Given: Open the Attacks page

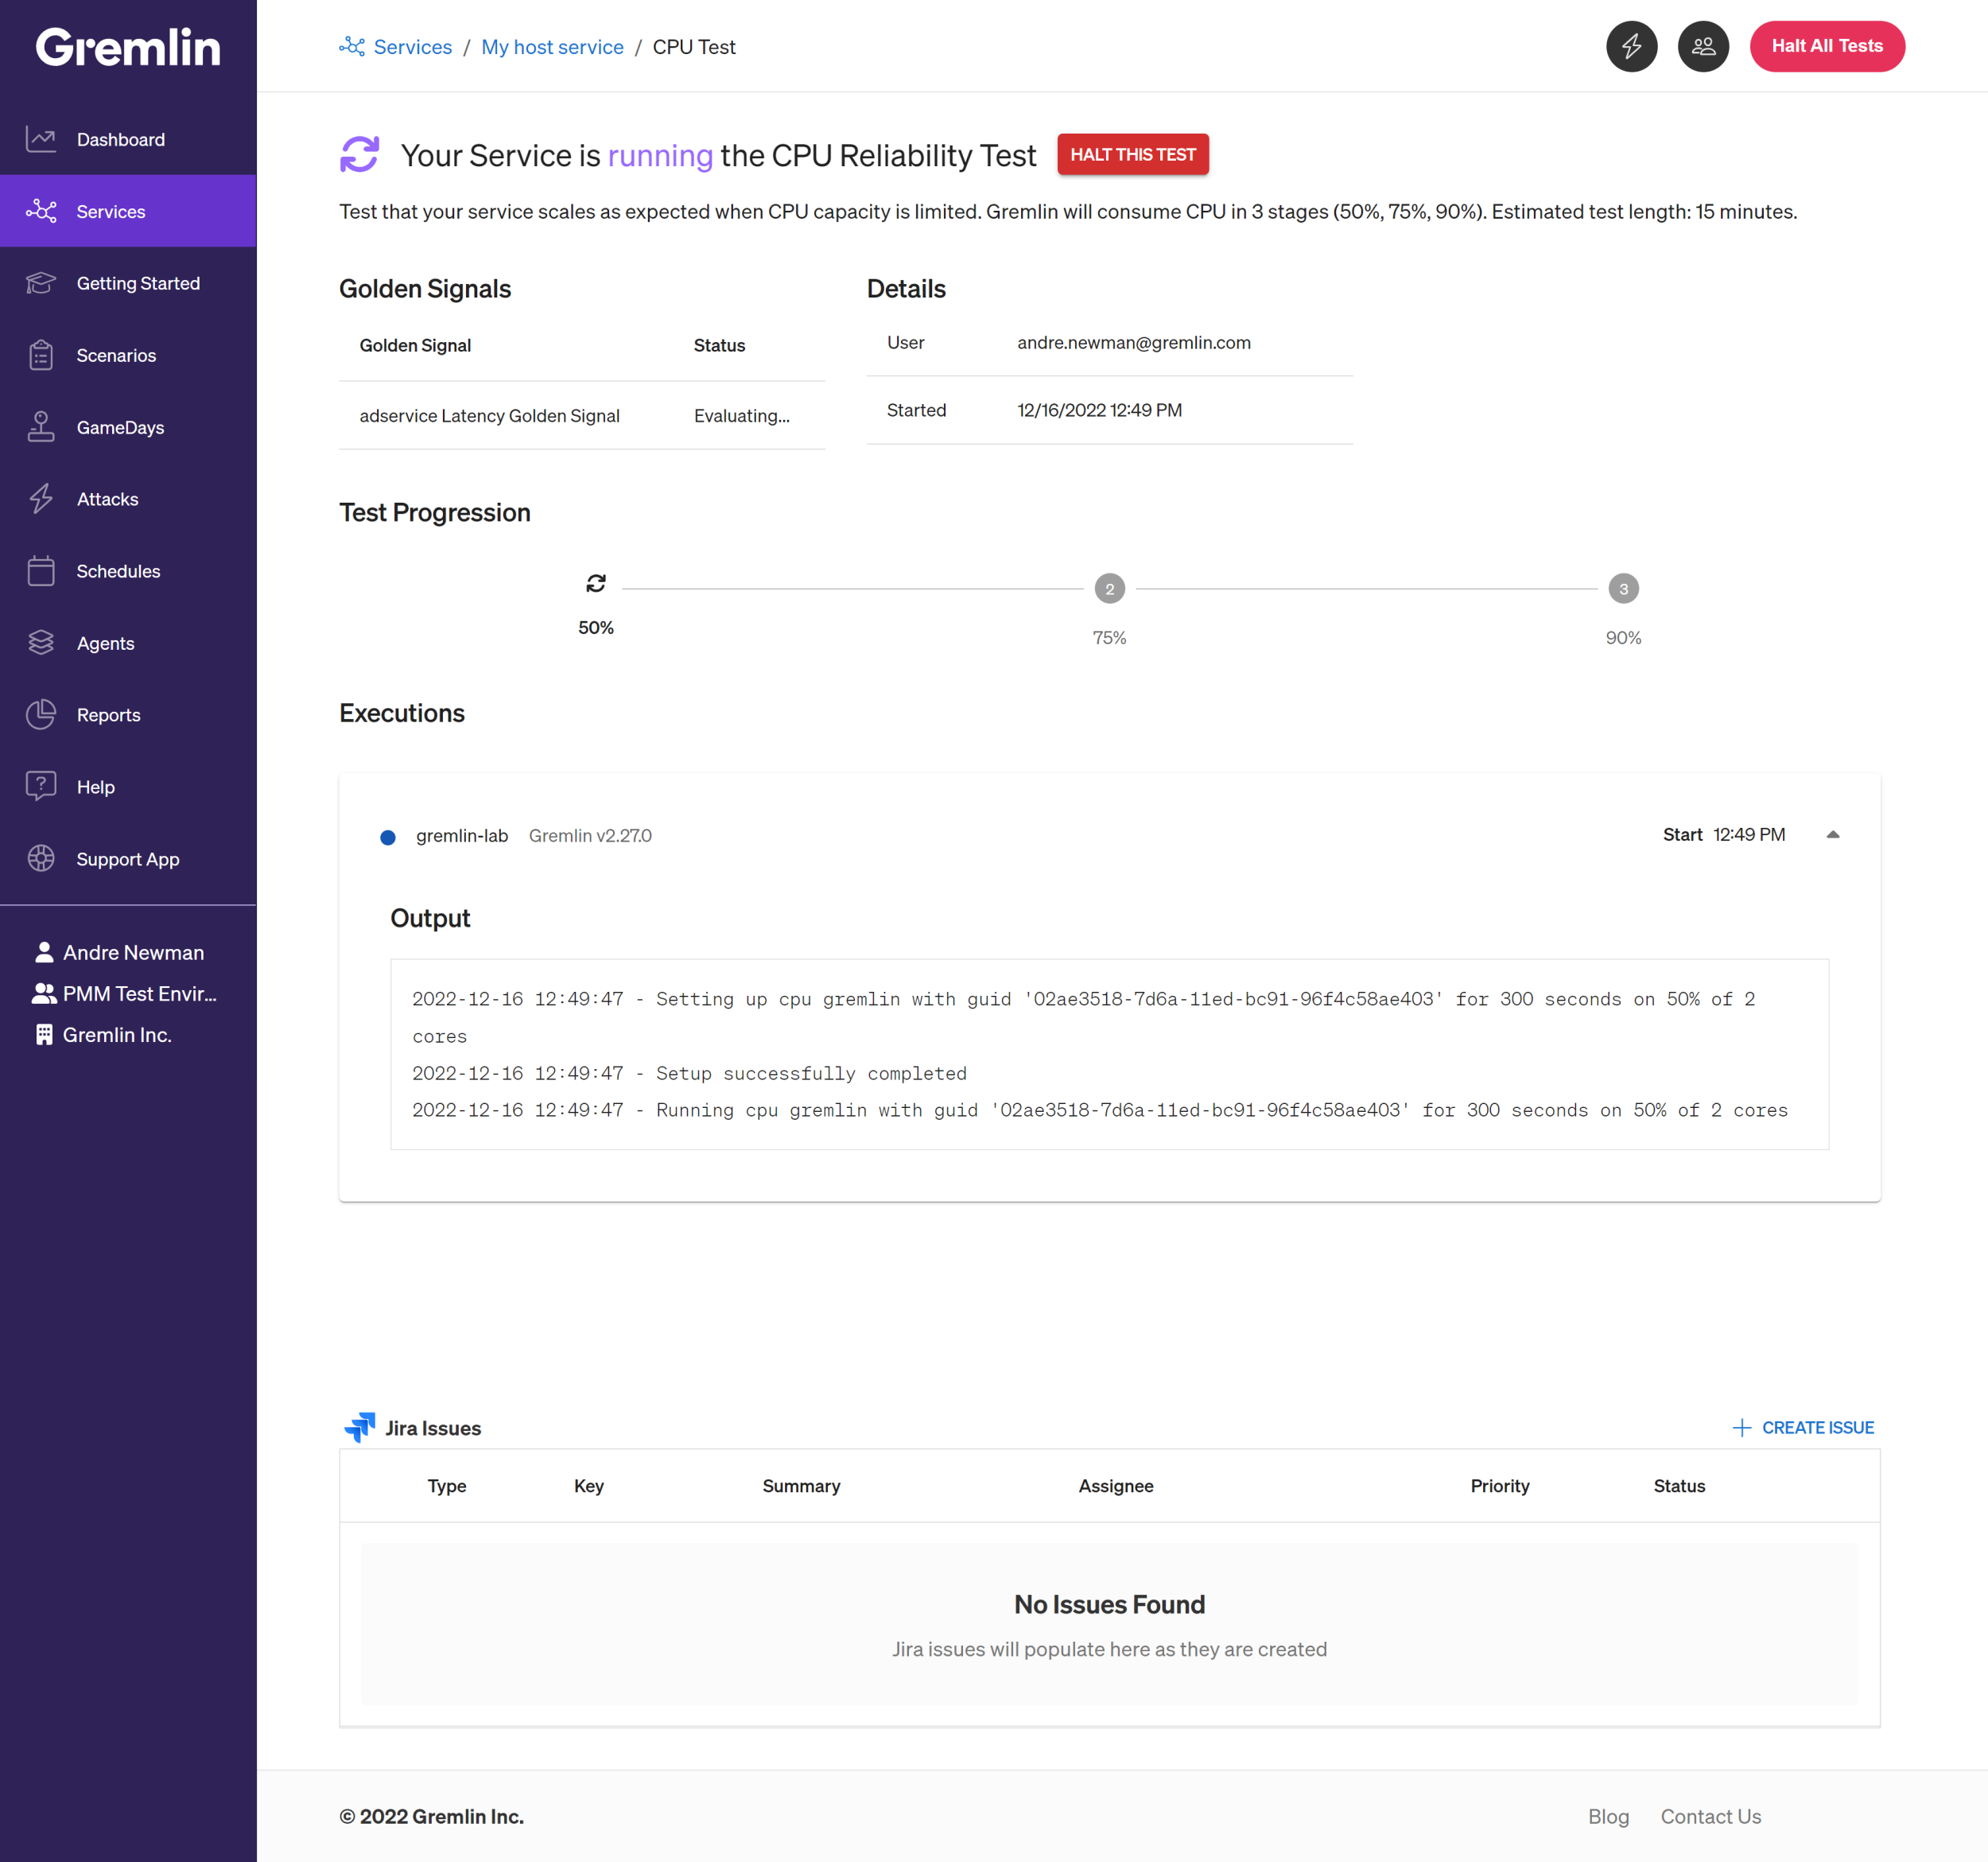Looking at the screenshot, I should point(128,499).
